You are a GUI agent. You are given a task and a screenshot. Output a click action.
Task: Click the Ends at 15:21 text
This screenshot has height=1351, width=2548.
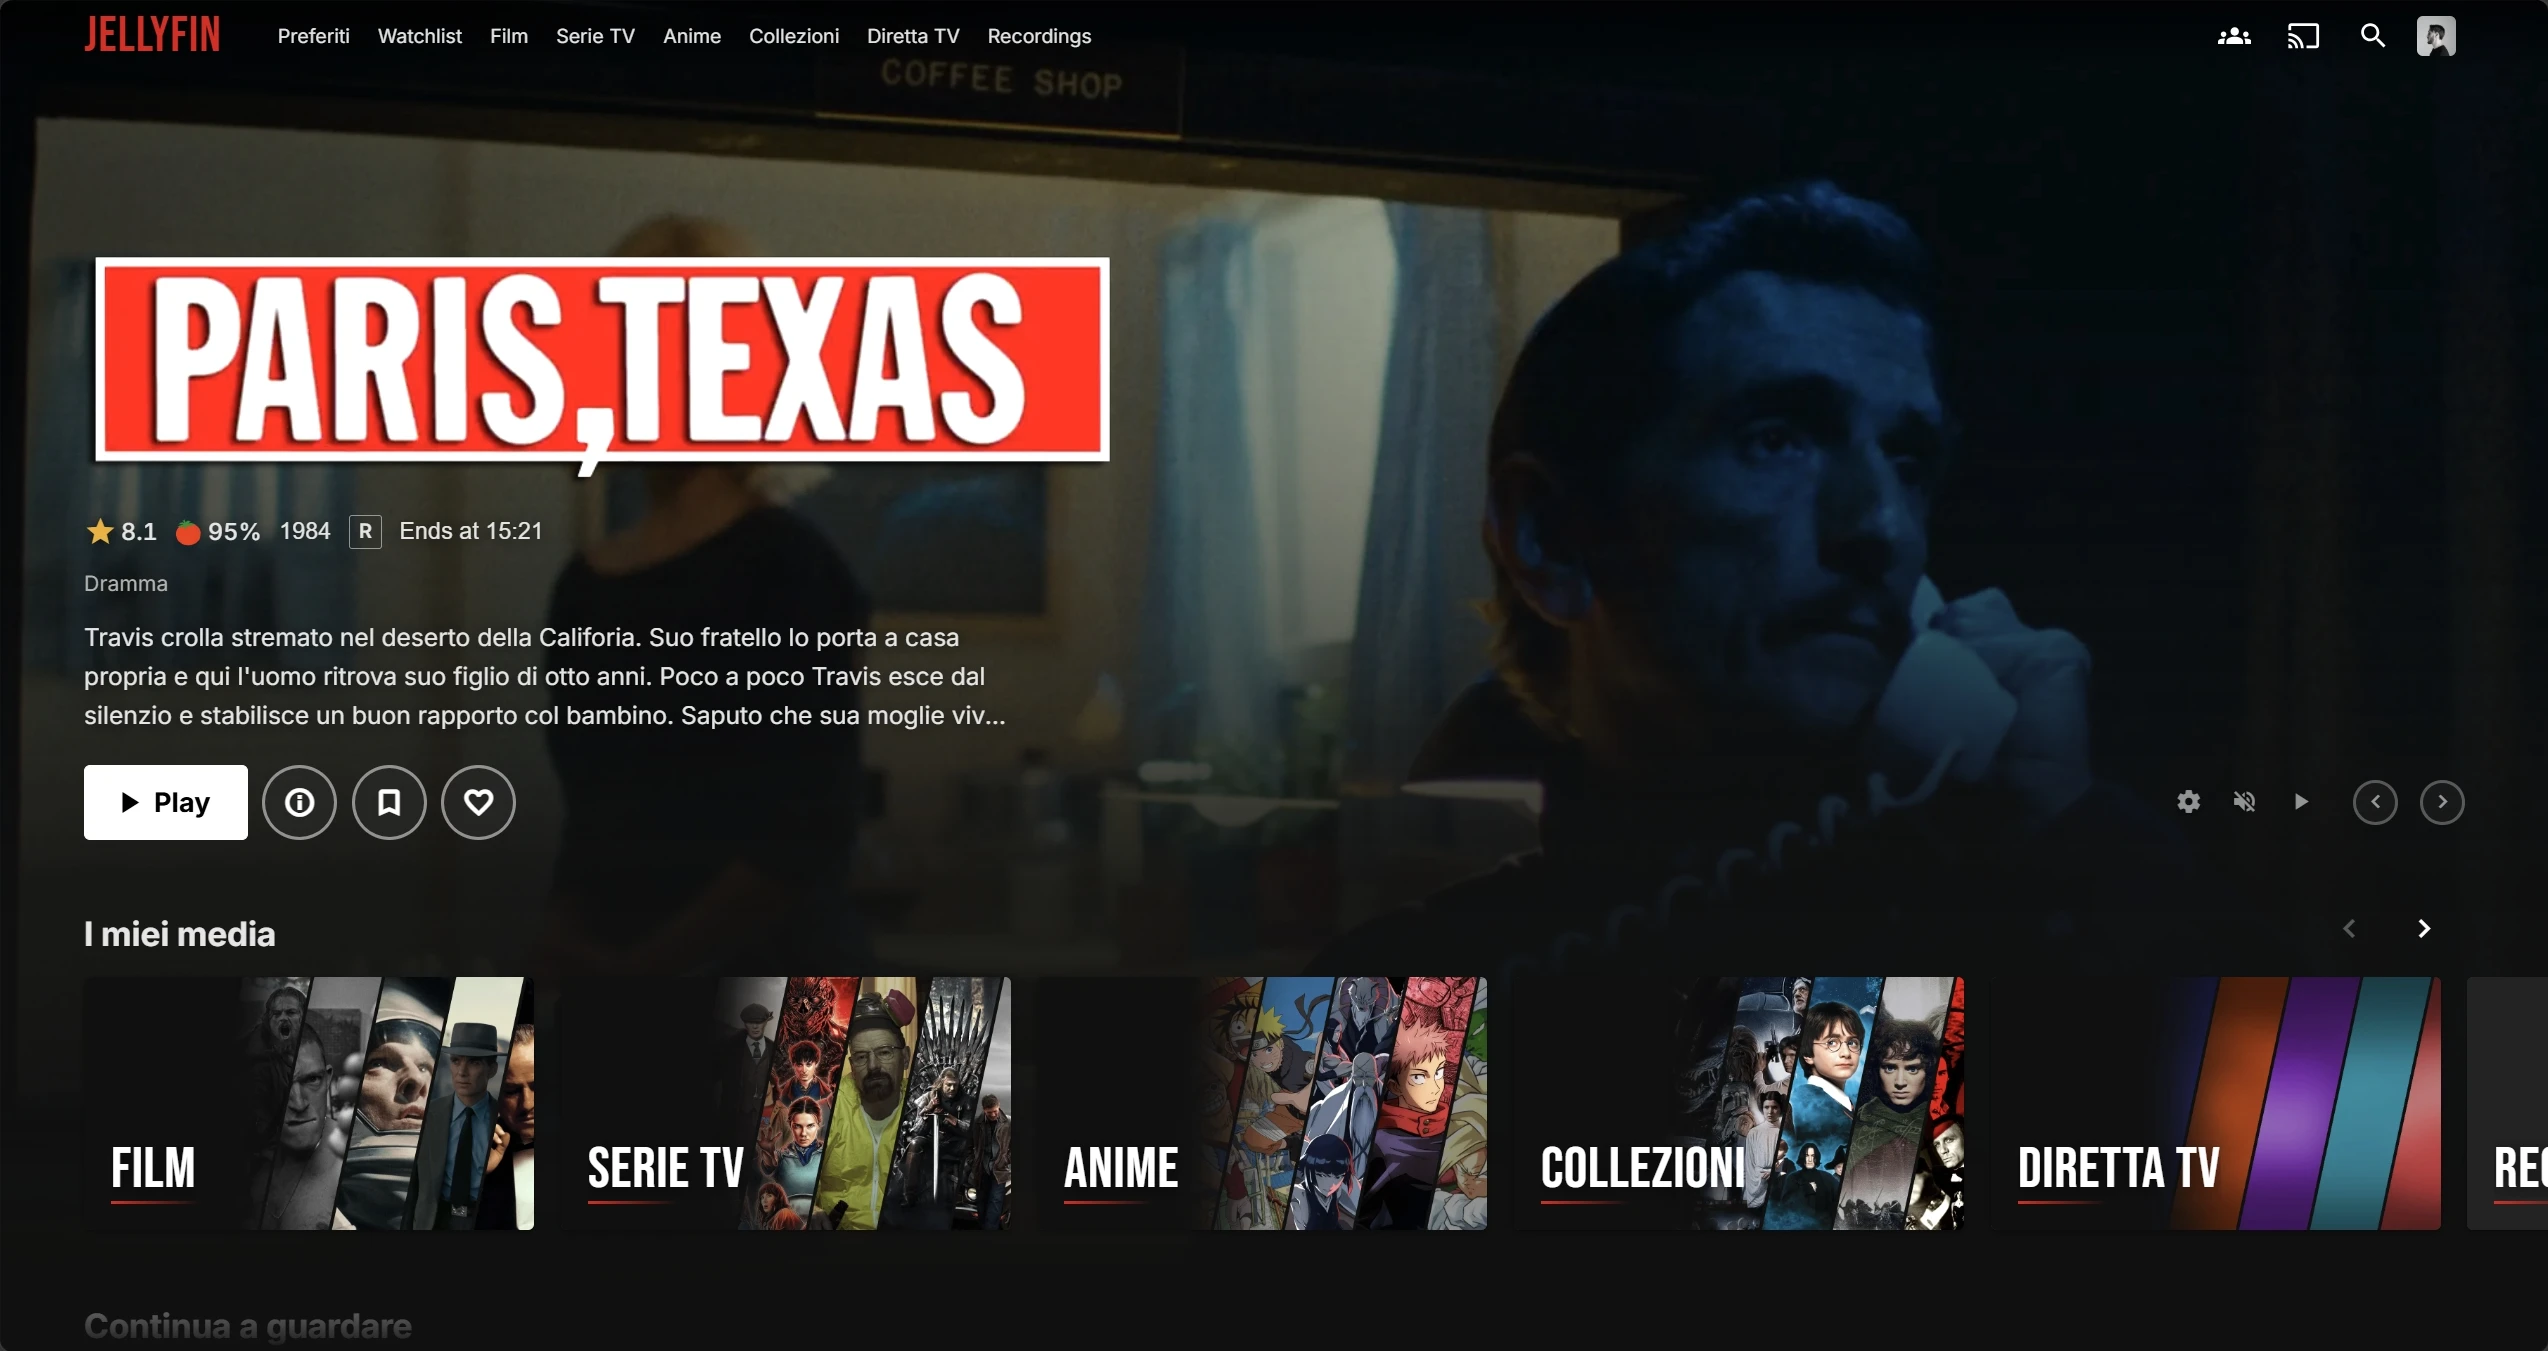[471, 531]
